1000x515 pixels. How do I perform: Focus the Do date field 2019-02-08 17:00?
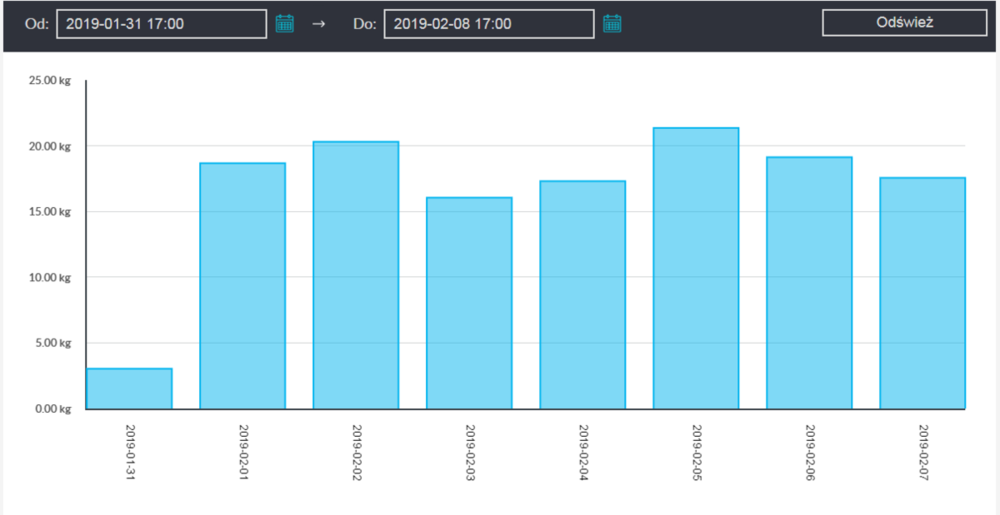click(x=489, y=24)
